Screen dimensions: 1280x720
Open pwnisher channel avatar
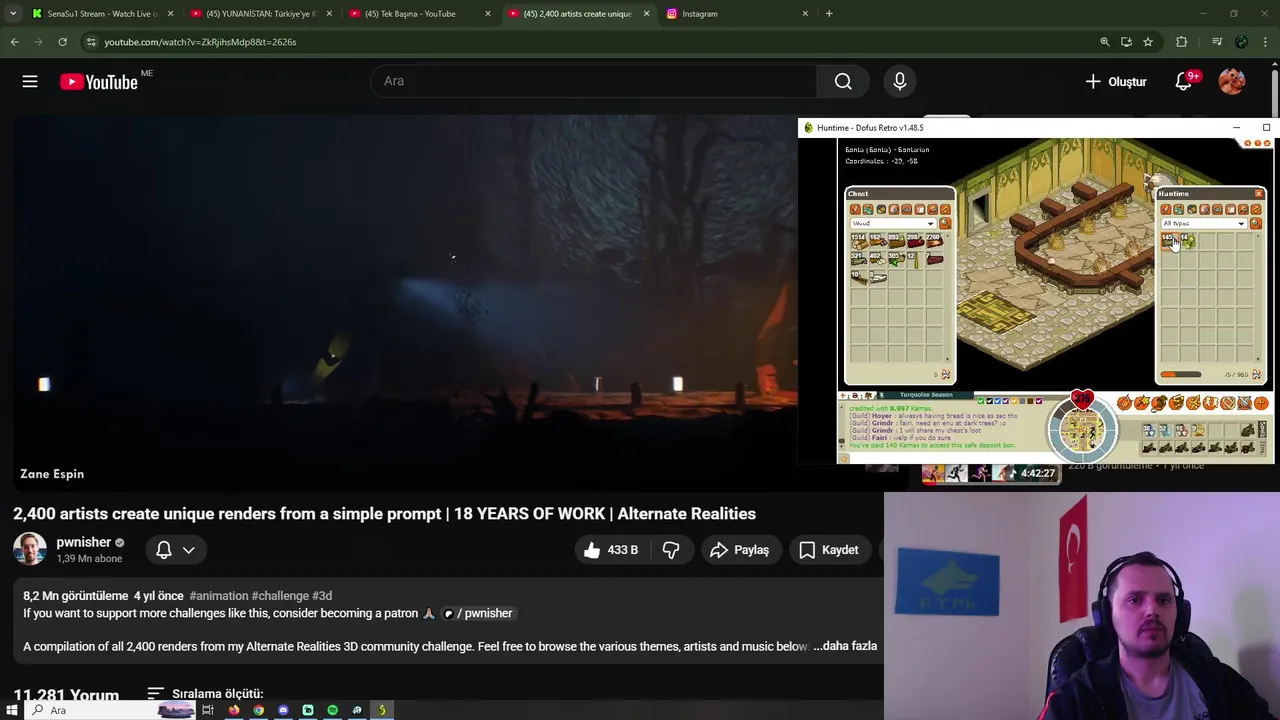coord(29,549)
